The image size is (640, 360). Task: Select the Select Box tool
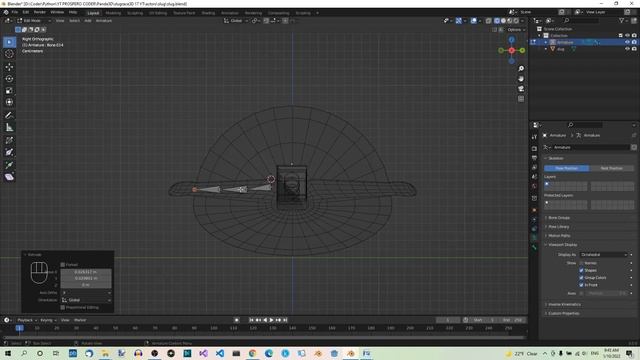click(9, 42)
